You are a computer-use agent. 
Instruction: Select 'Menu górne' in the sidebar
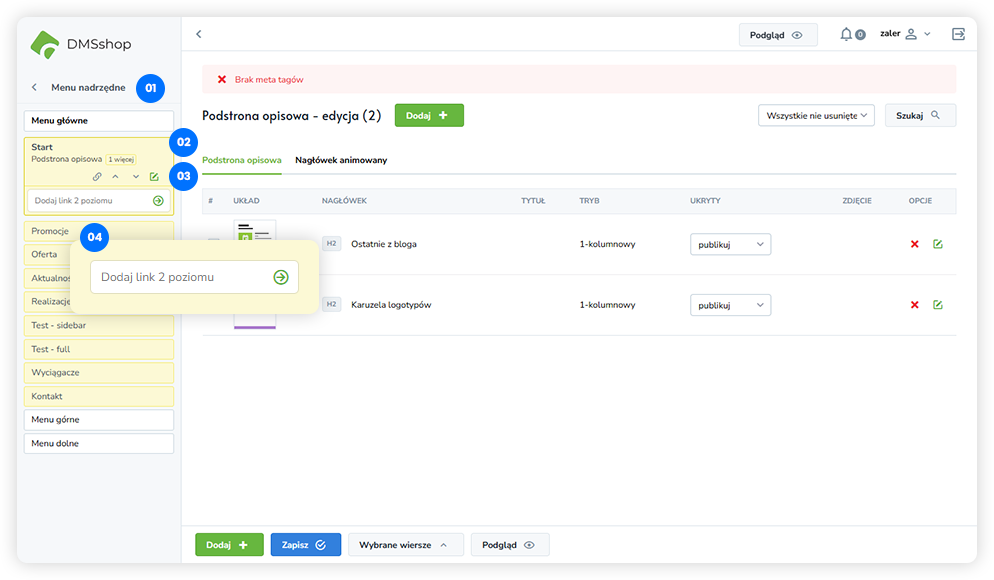click(x=98, y=420)
